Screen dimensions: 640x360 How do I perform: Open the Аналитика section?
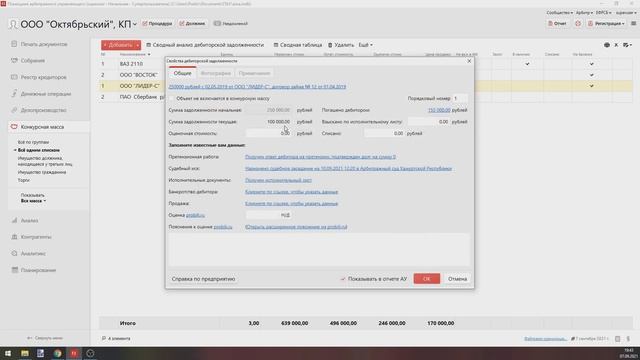33,253
